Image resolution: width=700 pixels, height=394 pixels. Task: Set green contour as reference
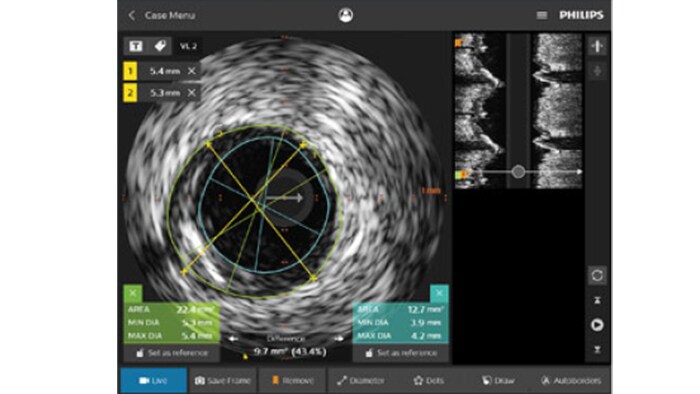coord(172,353)
